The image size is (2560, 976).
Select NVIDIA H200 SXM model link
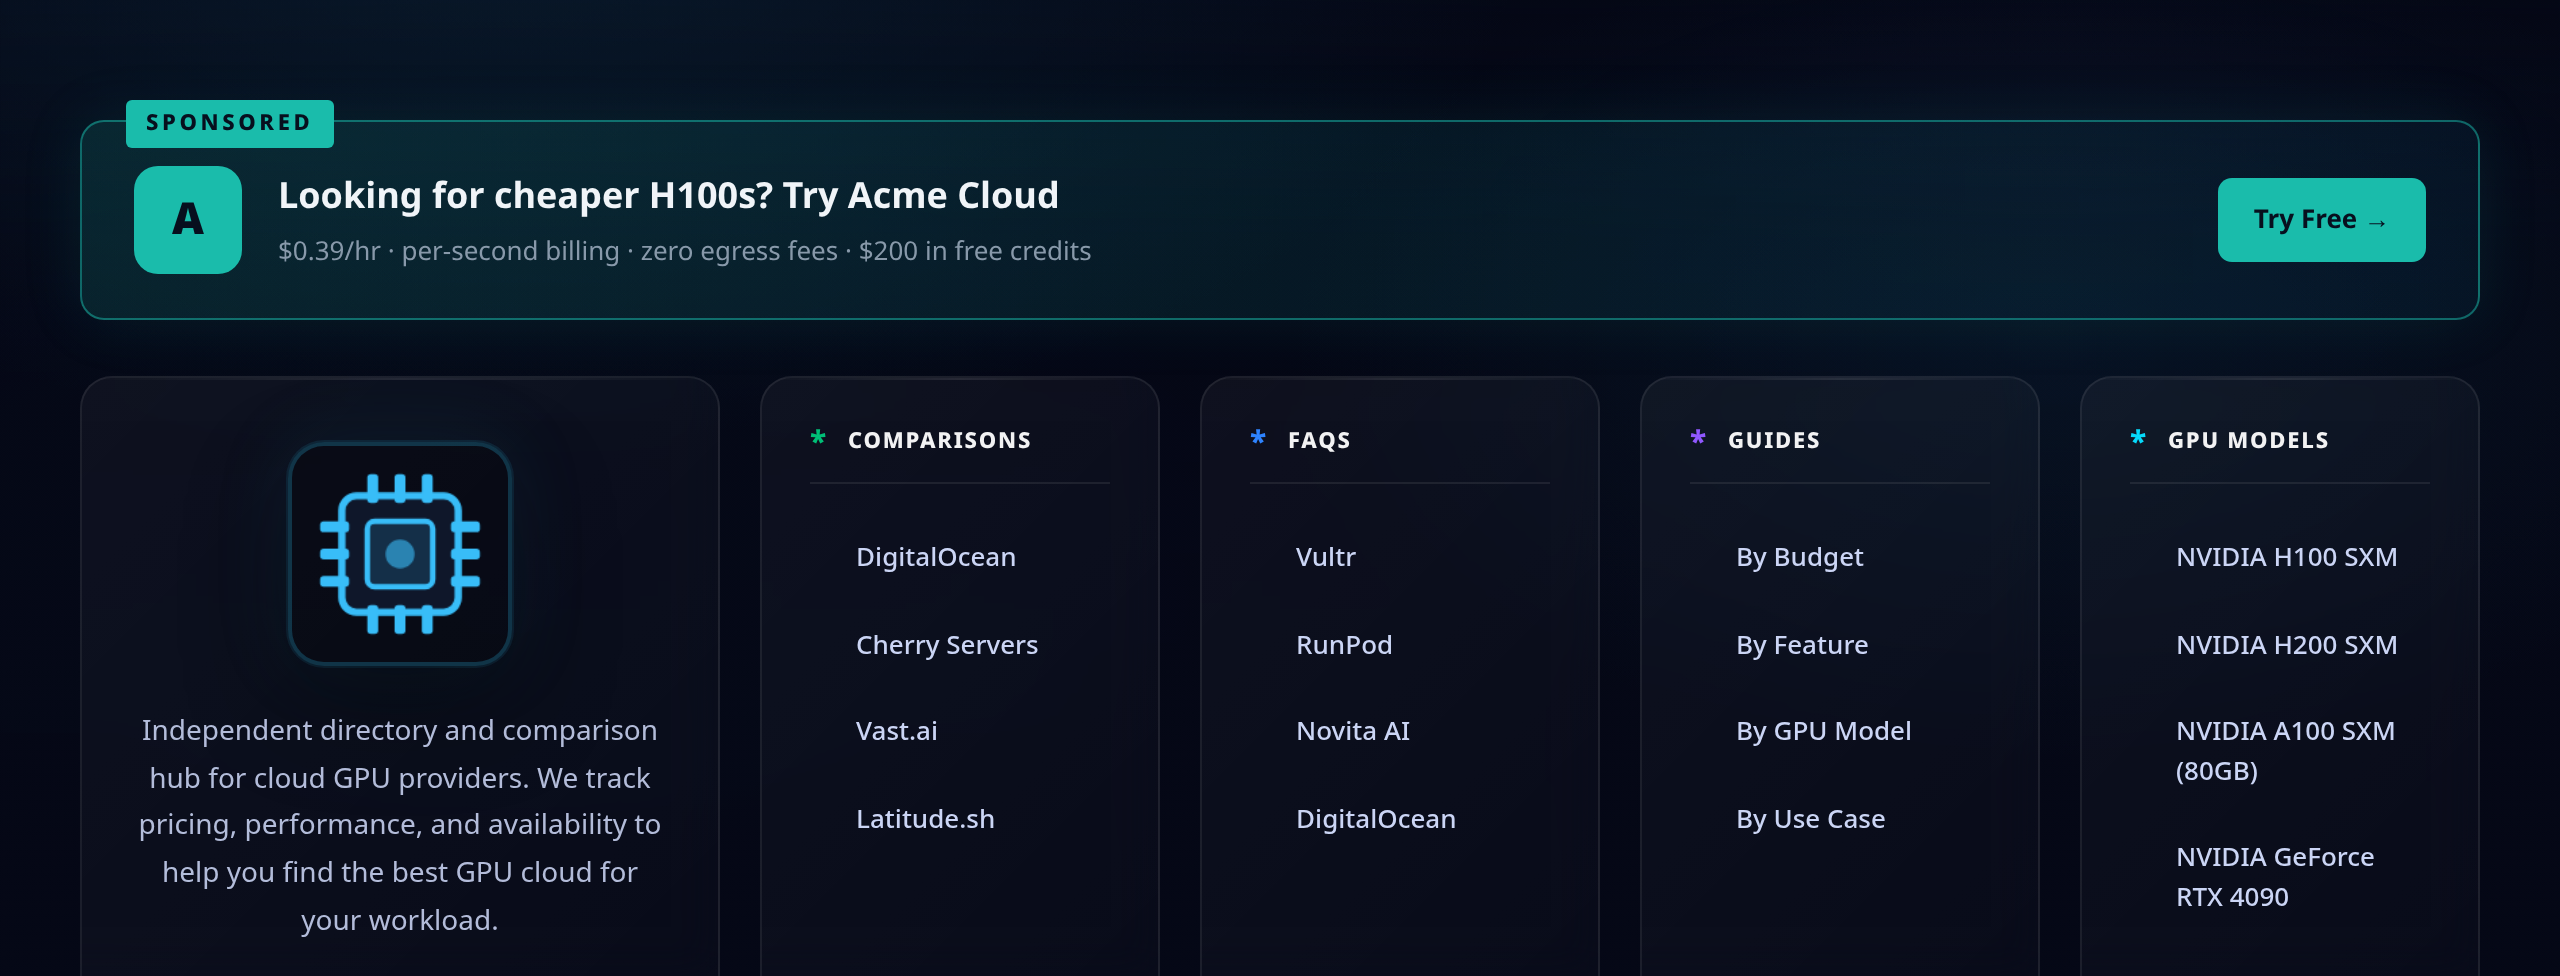[2287, 645]
